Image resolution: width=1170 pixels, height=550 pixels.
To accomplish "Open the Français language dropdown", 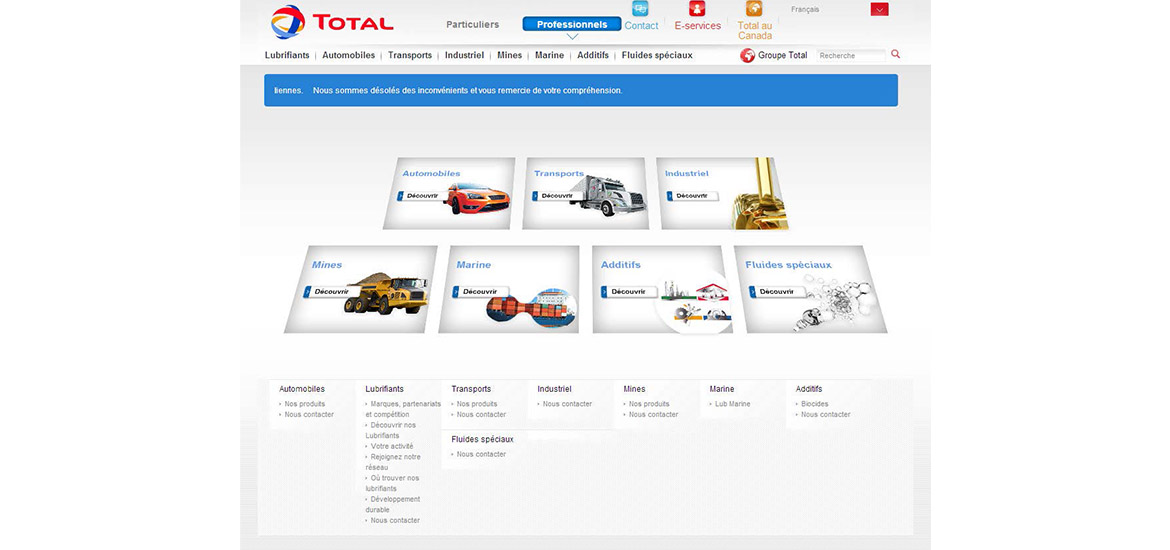I will pyautogui.click(x=879, y=10).
